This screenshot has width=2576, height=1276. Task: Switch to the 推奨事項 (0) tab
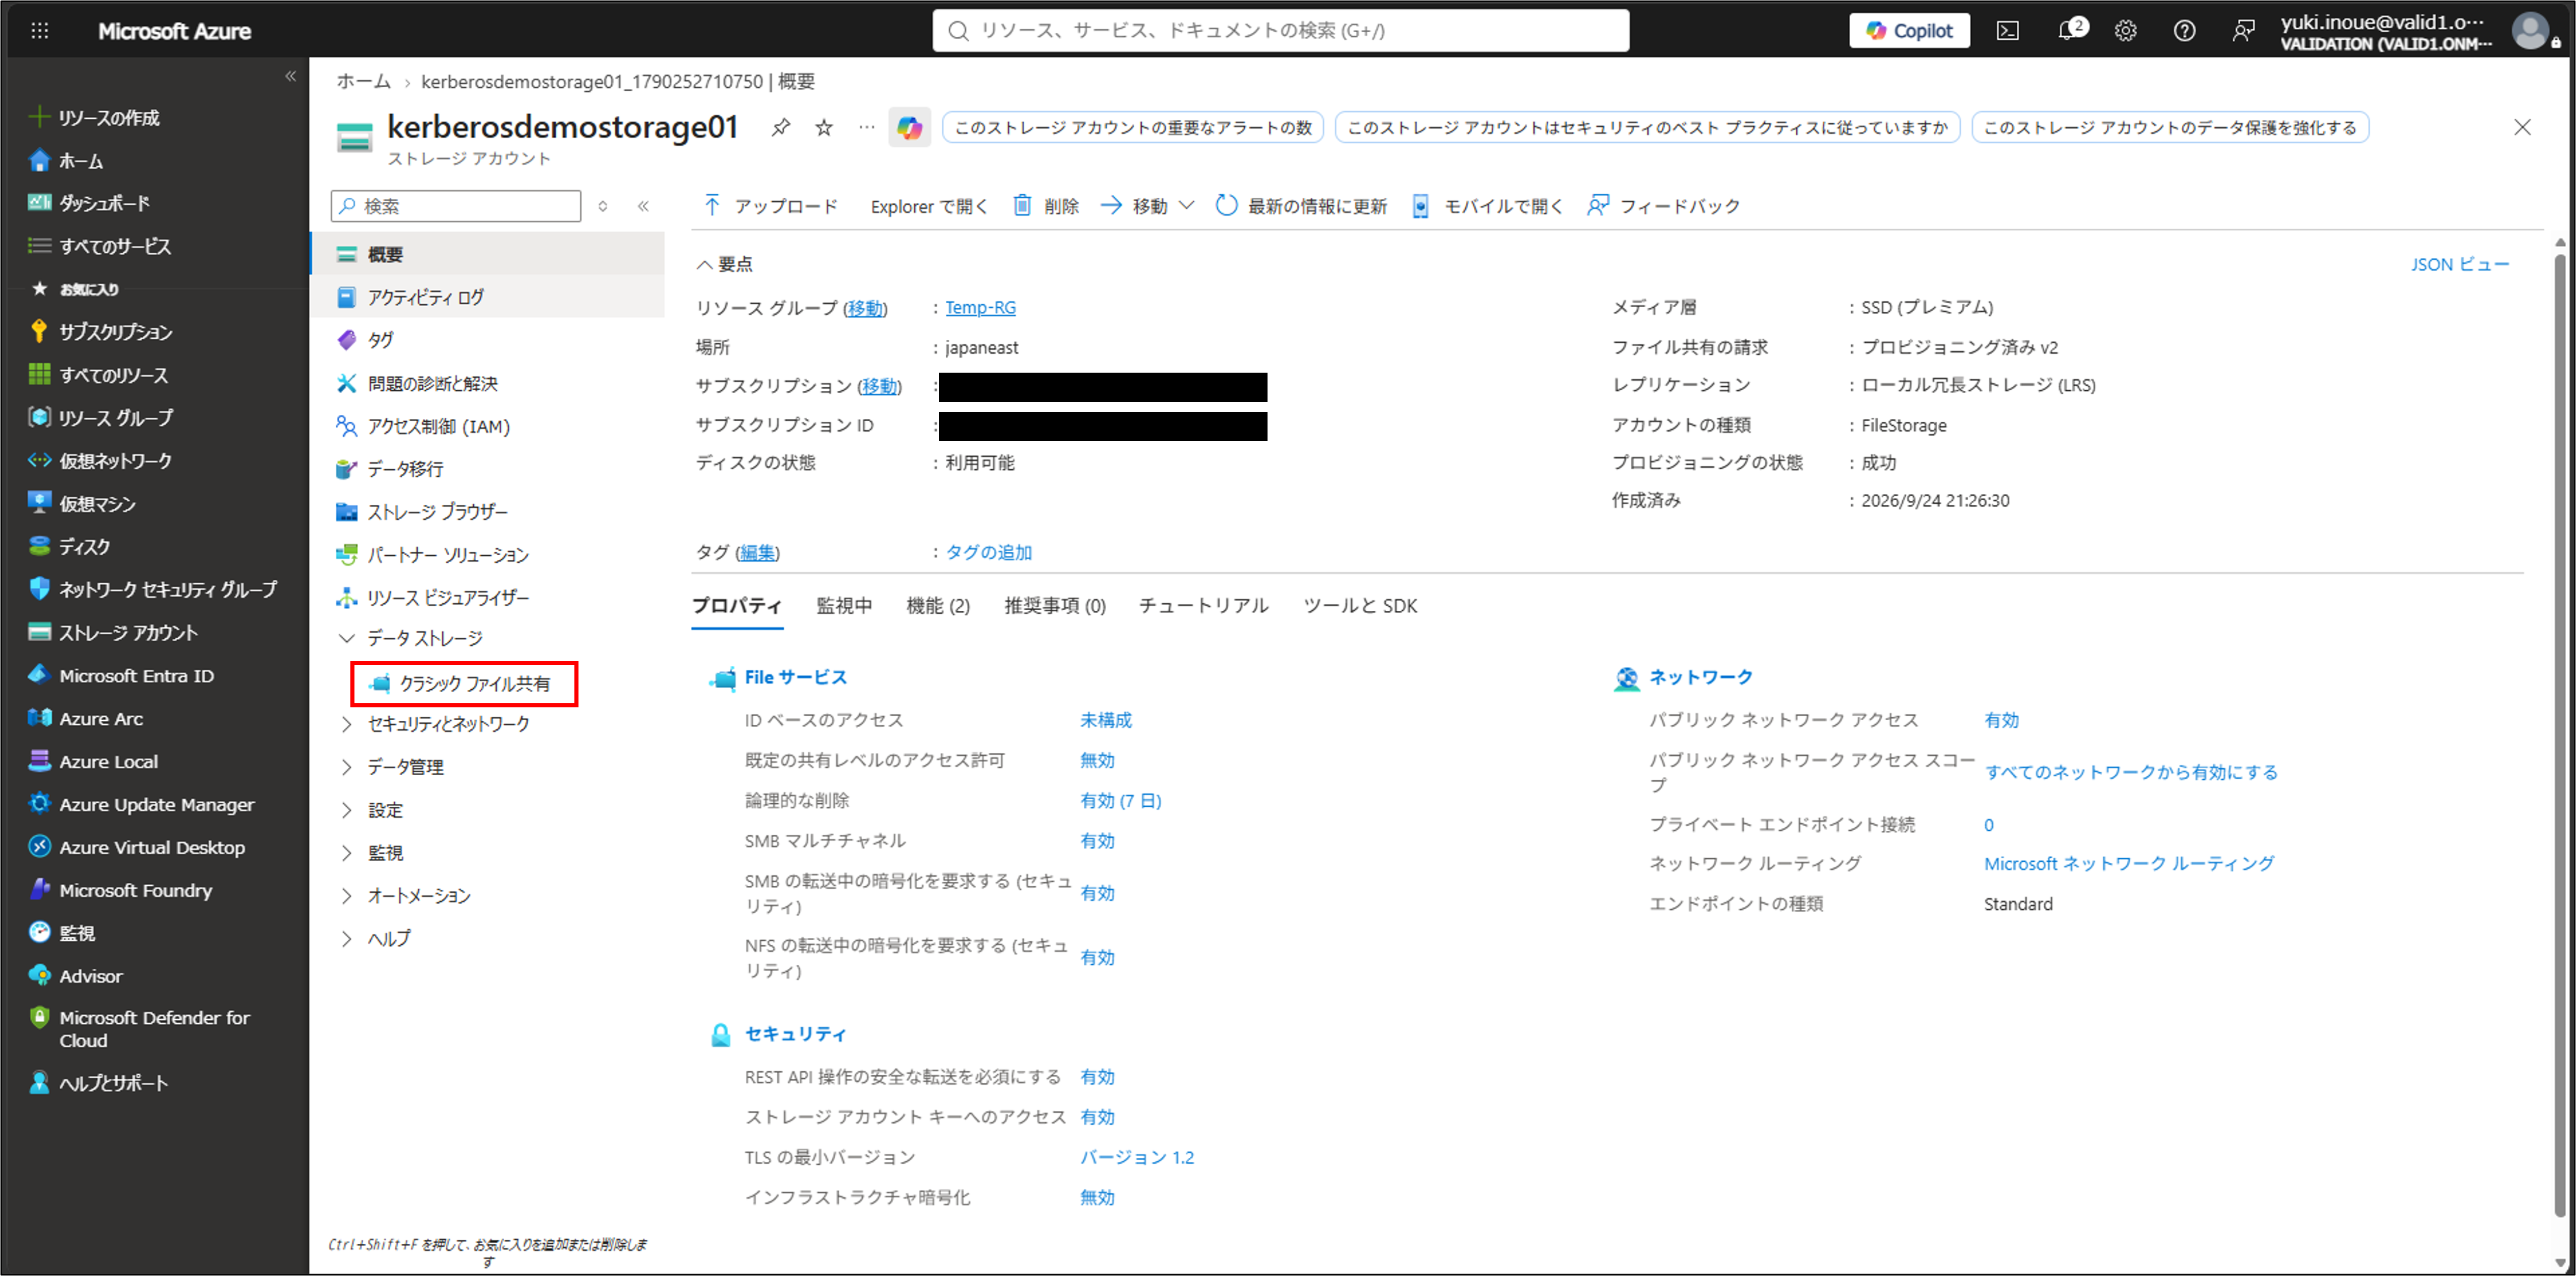[1055, 606]
